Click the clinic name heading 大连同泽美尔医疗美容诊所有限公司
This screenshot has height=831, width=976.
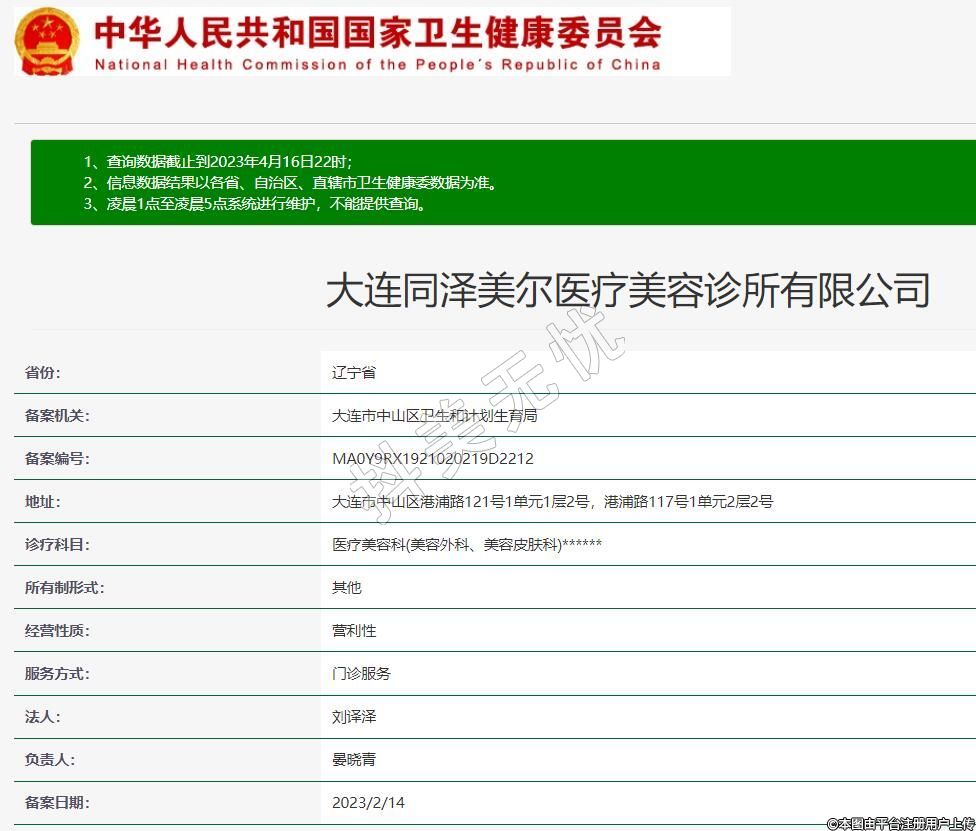[628, 290]
